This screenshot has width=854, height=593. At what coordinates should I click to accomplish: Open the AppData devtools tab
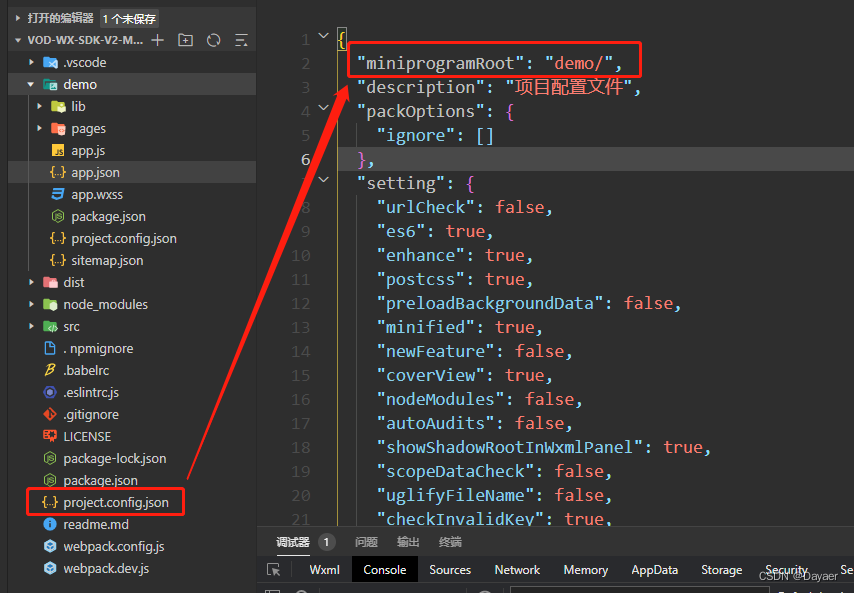coord(655,570)
